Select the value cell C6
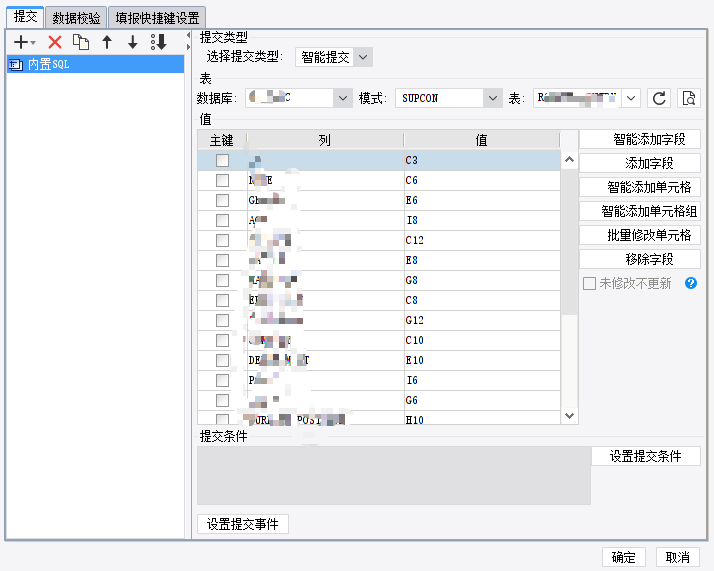 point(482,180)
